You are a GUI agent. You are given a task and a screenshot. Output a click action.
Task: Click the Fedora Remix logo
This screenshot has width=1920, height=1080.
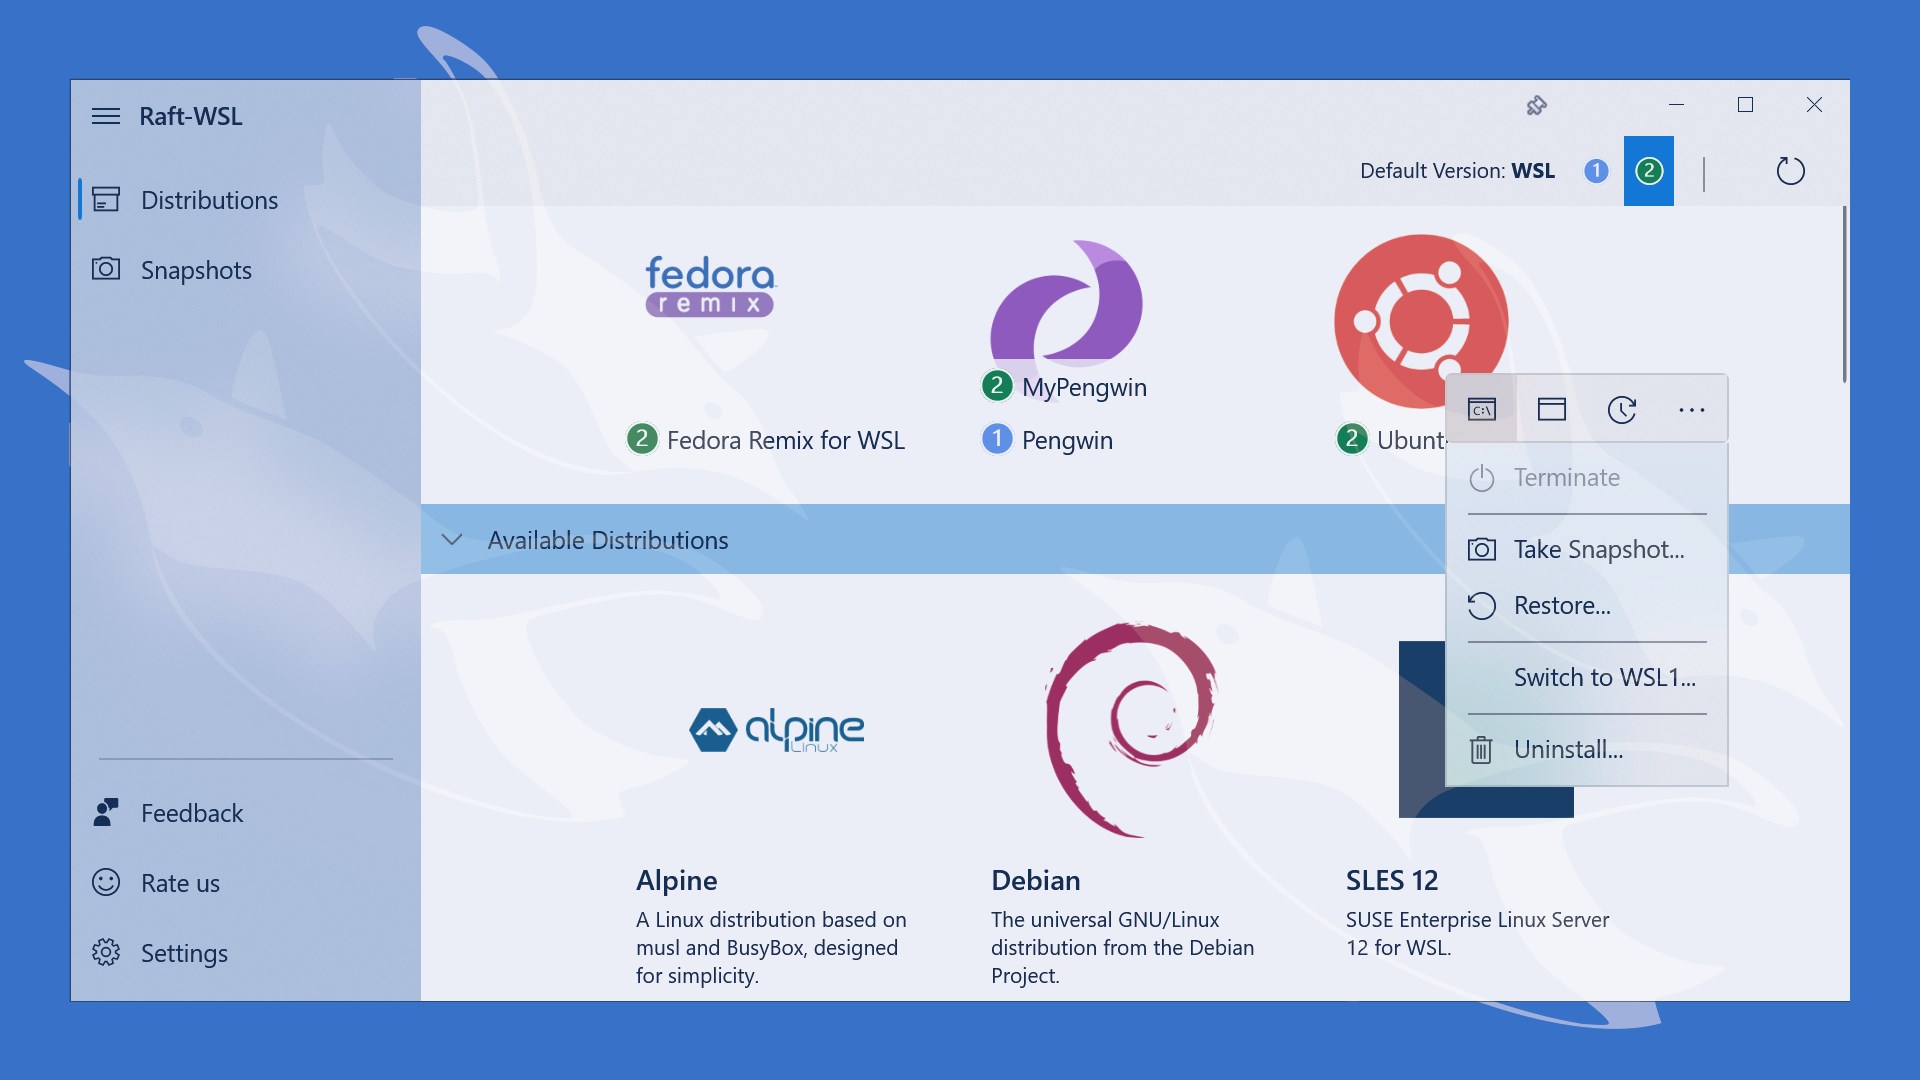point(710,286)
